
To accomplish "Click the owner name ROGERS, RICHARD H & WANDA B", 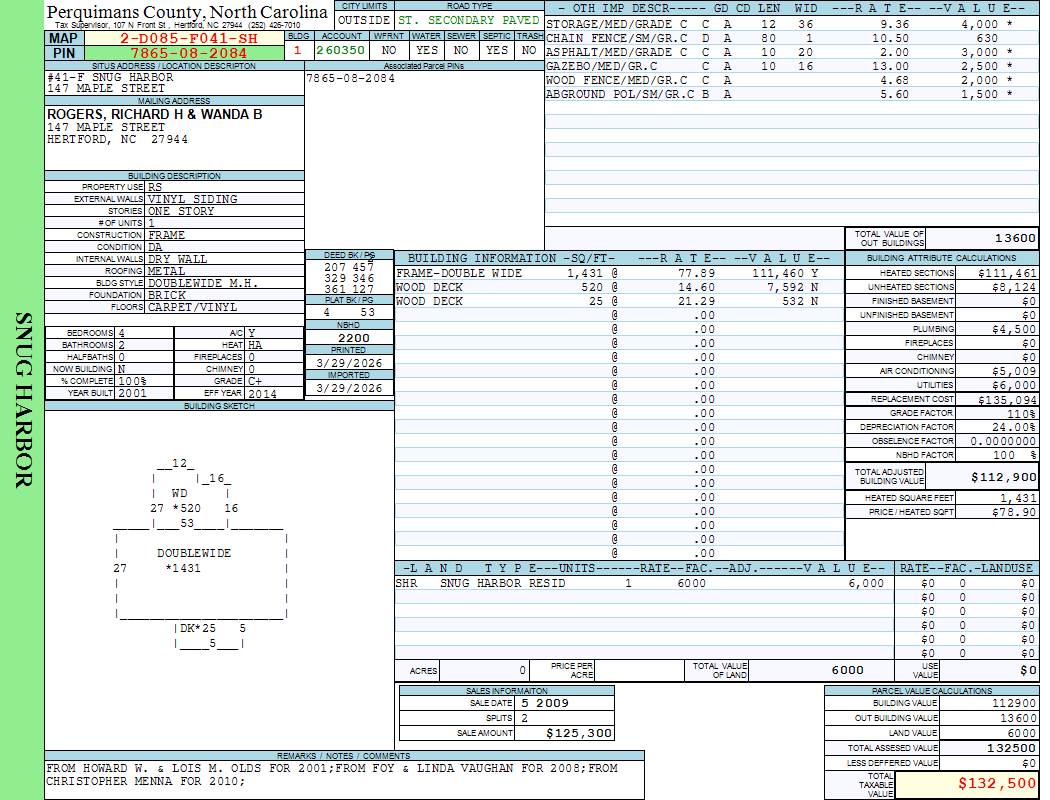I will tap(155, 115).
